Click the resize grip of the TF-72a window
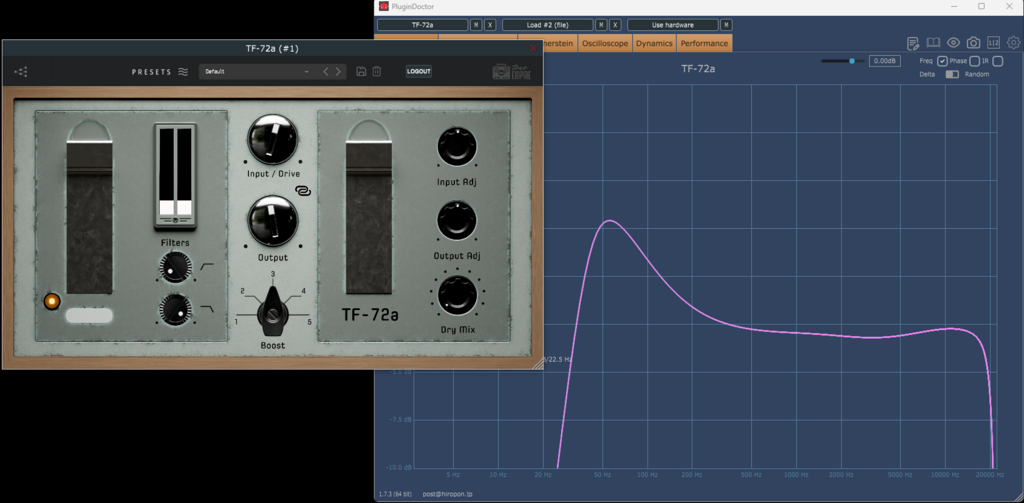This screenshot has height=503, width=1024. [537, 364]
